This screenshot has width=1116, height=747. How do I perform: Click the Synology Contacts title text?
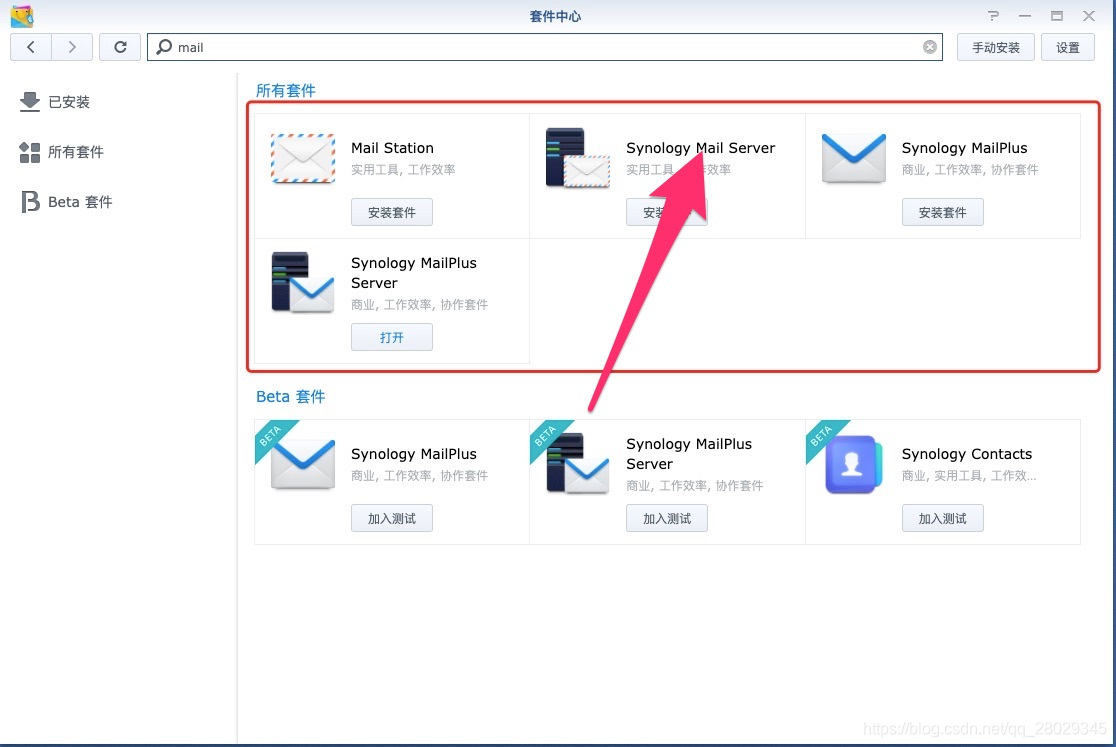[x=967, y=454]
